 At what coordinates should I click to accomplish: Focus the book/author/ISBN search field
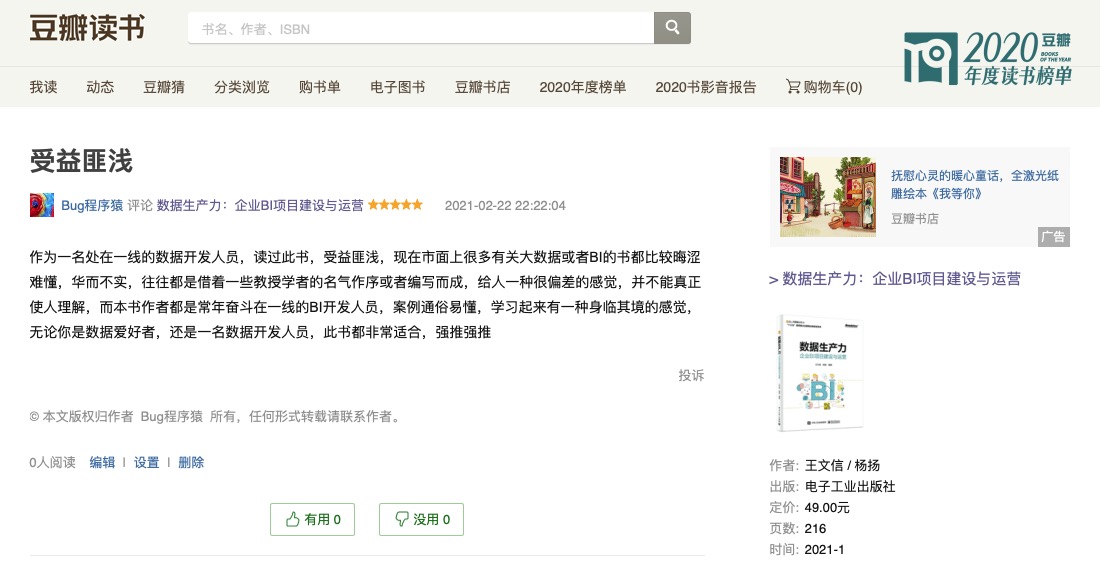pyautogui.click(x=421, y=28)
